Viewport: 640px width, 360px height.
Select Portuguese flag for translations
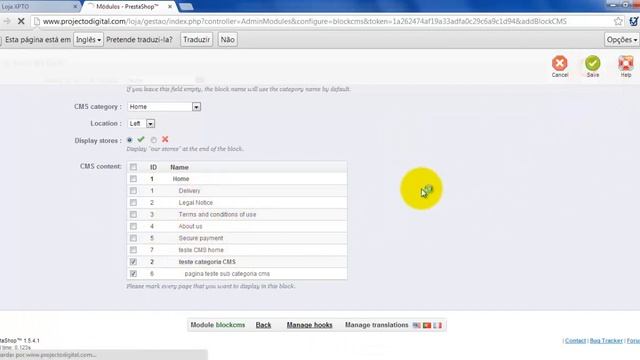[x=427, y=325]
